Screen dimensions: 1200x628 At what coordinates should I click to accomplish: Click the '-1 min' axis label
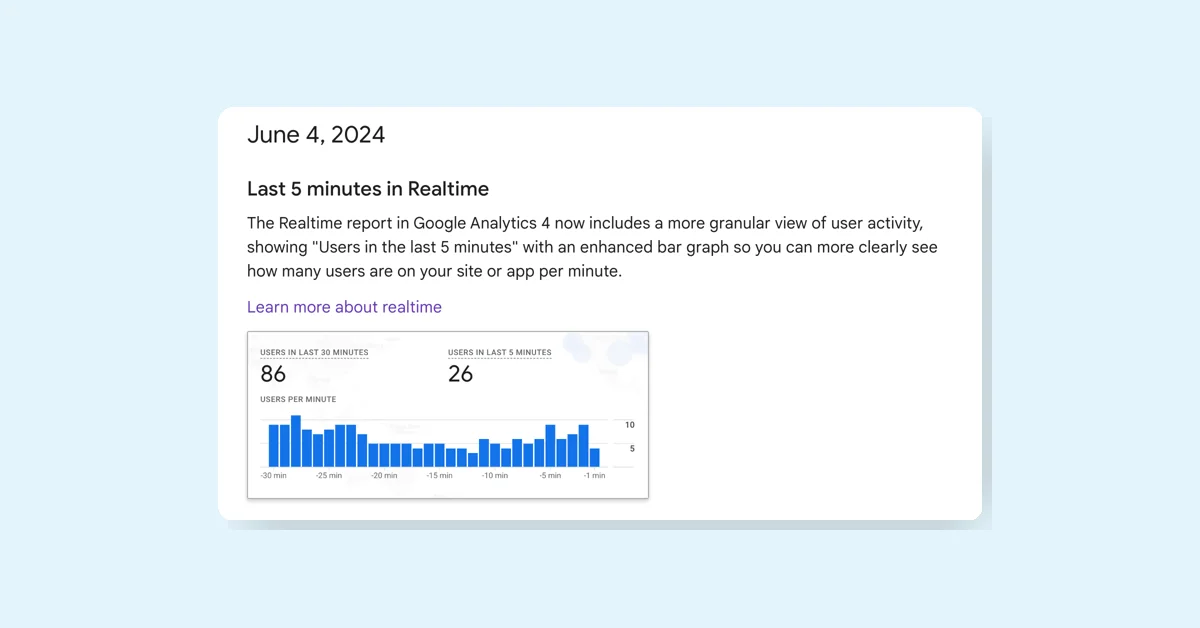[x=594, y=476]
